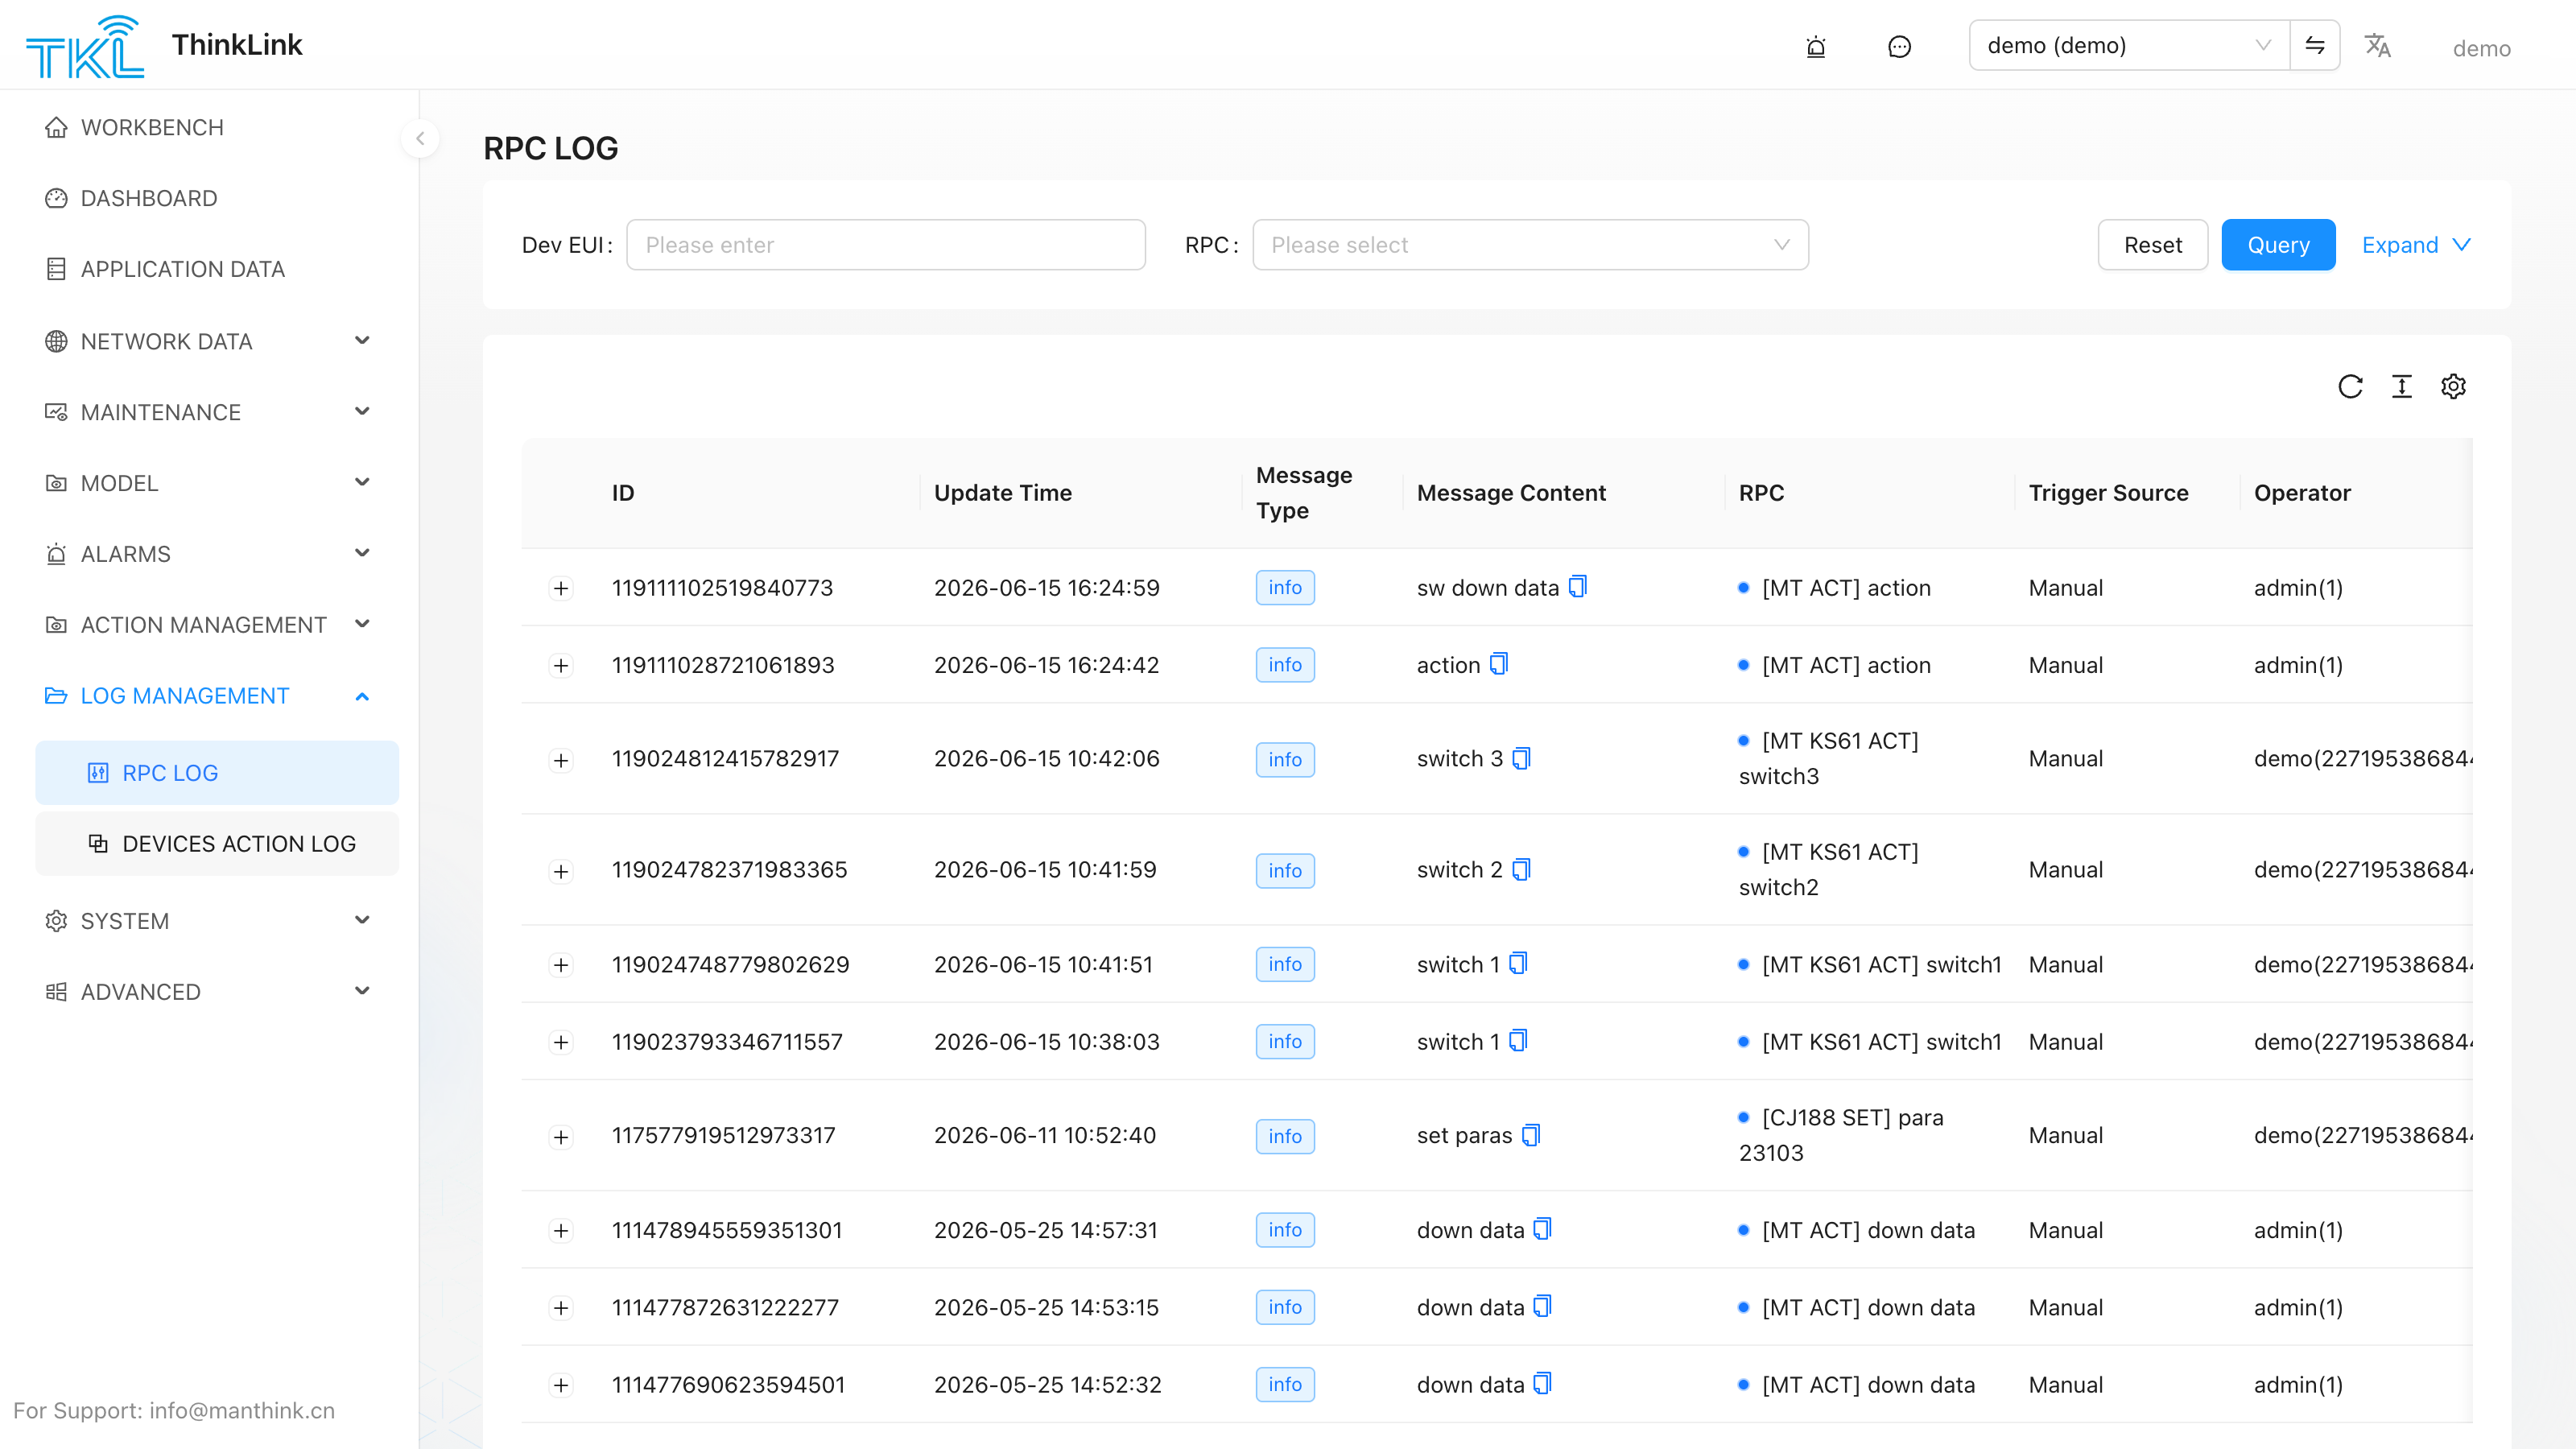Expand row 119023793346711557
2576x1449 pixels.
point(561,1042)
